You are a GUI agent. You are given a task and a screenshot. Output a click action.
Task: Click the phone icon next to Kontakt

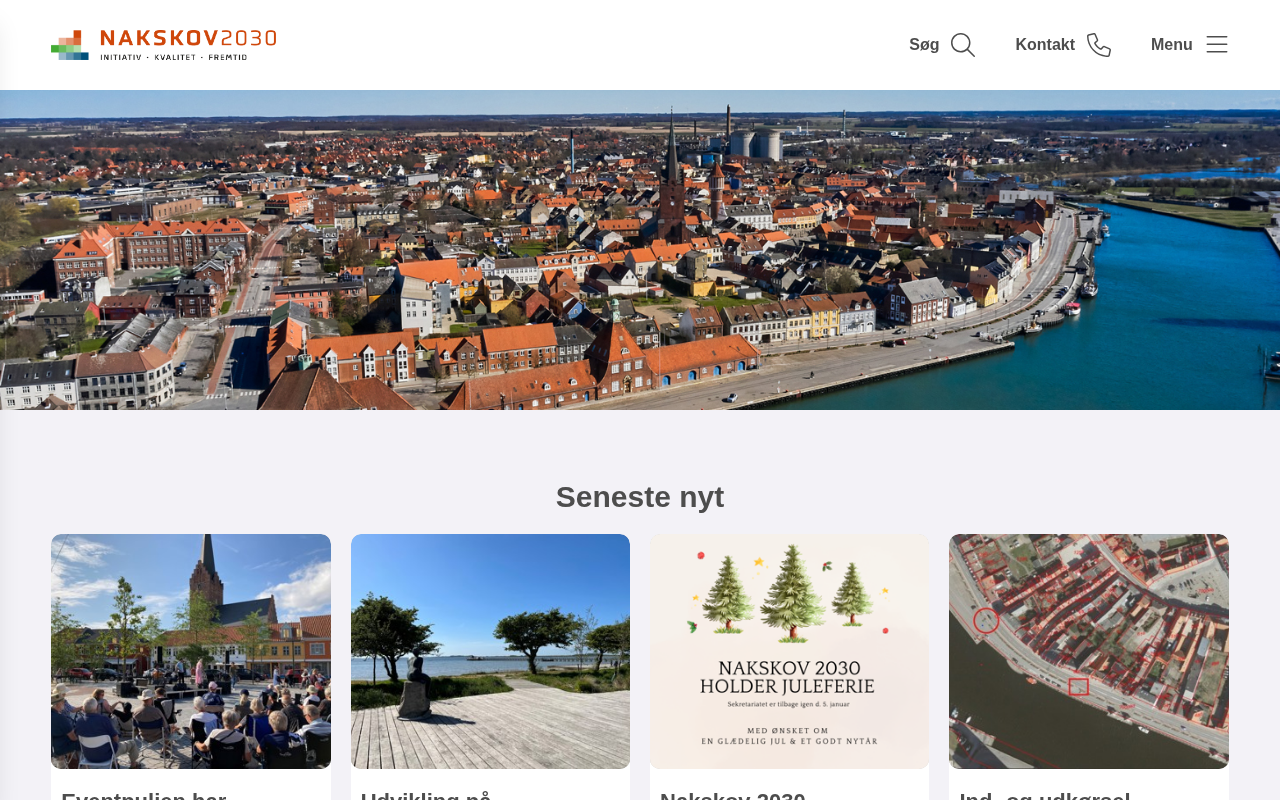pos(1099,45)
